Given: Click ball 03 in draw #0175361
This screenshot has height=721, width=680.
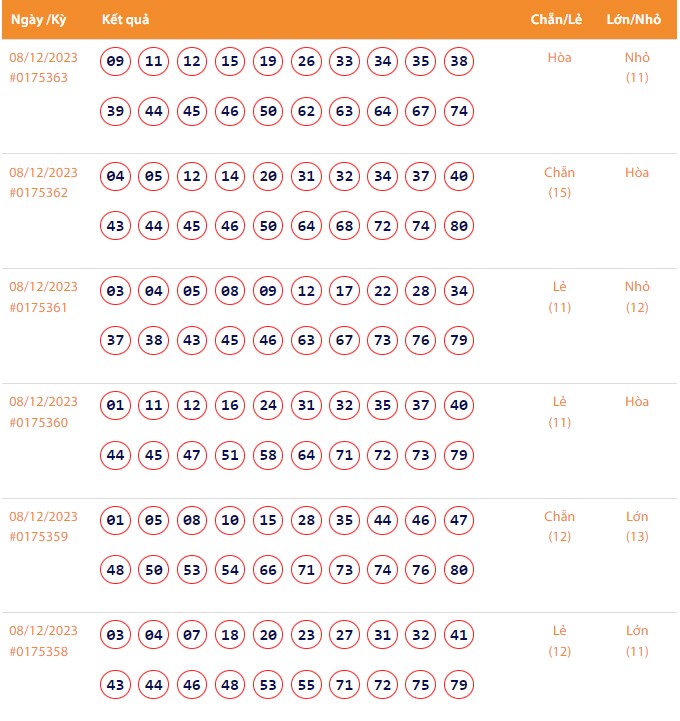Looking at the screenshot, I should 115,292.
